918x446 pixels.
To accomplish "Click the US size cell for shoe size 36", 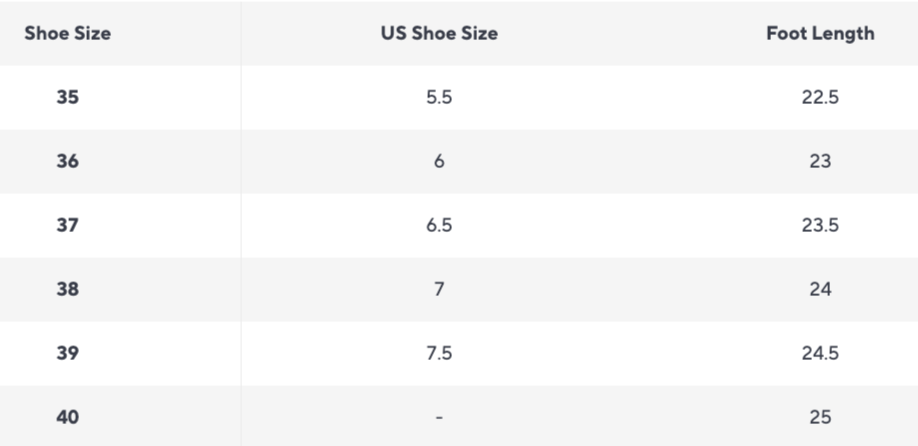I will [x=439, y=161].
